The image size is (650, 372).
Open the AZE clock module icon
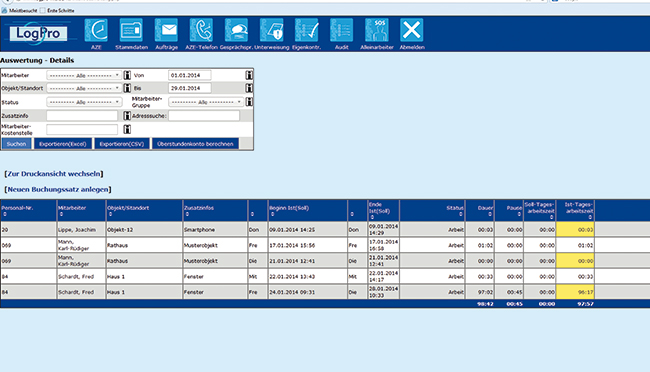pos(96,30)
